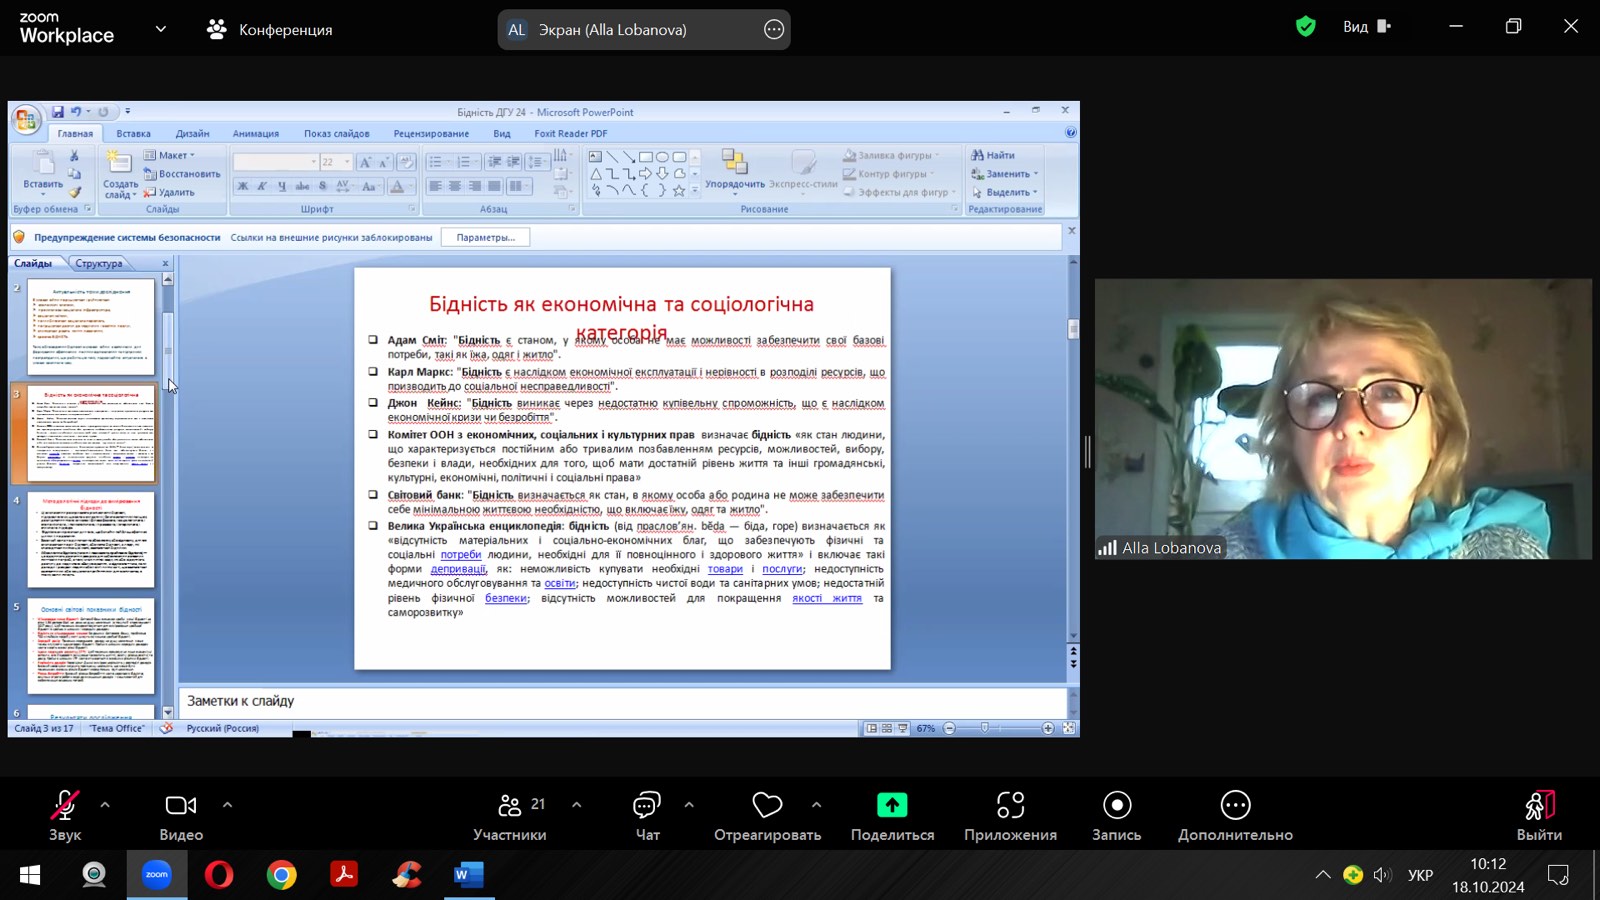Click the Arrange (Упорядочить) button
Image resolution: width=1600 pixels, height=900 pixels.
click(x=735, y=170)
